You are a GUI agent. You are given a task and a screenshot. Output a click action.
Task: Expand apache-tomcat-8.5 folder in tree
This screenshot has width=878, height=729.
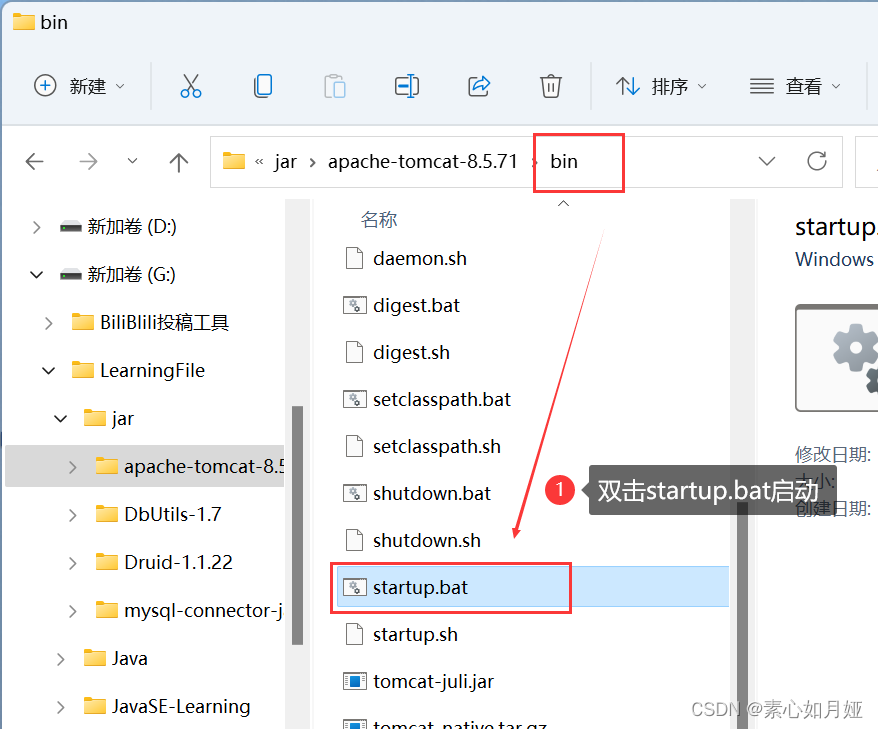click(x=73, y=467)
